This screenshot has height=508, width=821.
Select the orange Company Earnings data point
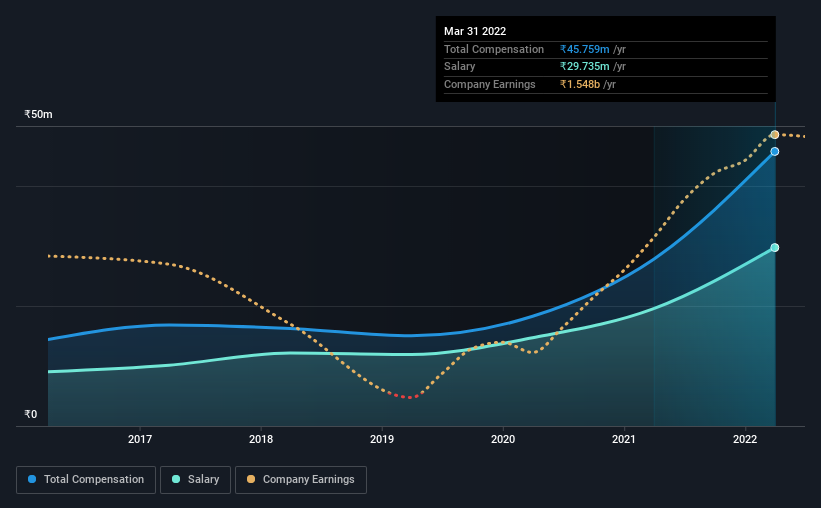(774, 135)
